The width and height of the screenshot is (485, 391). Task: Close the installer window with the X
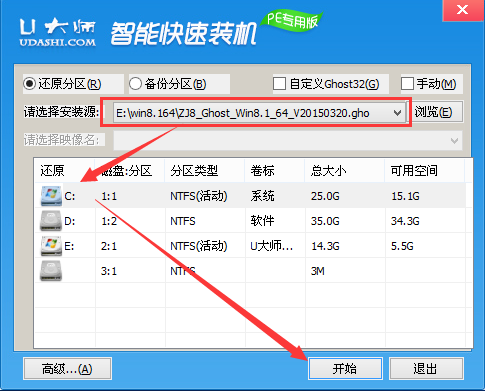(462, 10)
